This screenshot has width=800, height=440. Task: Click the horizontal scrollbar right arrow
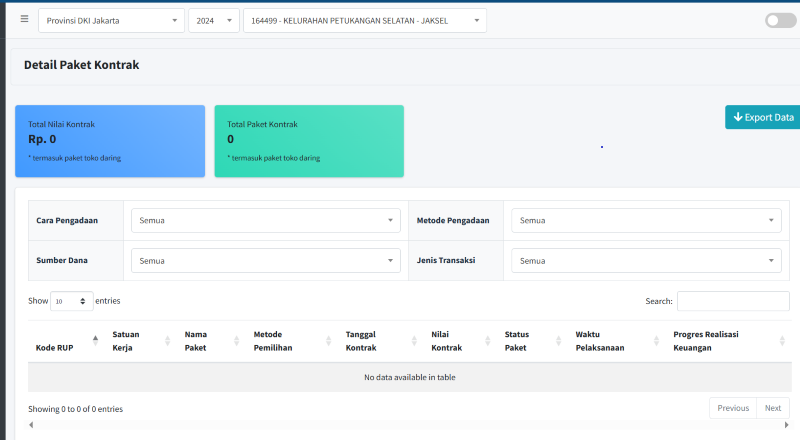tap(786, 425)
